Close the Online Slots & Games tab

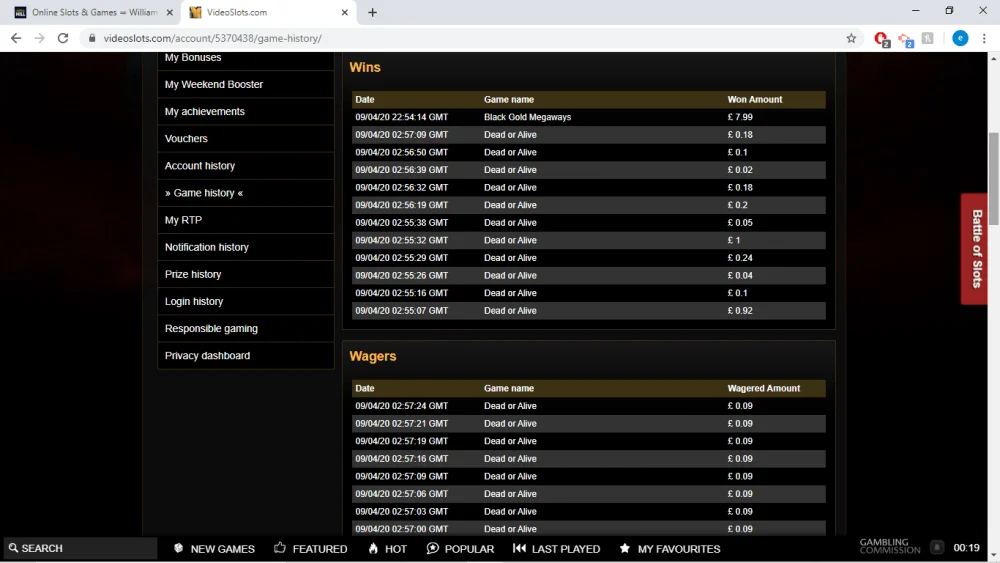tap(170, 12)
